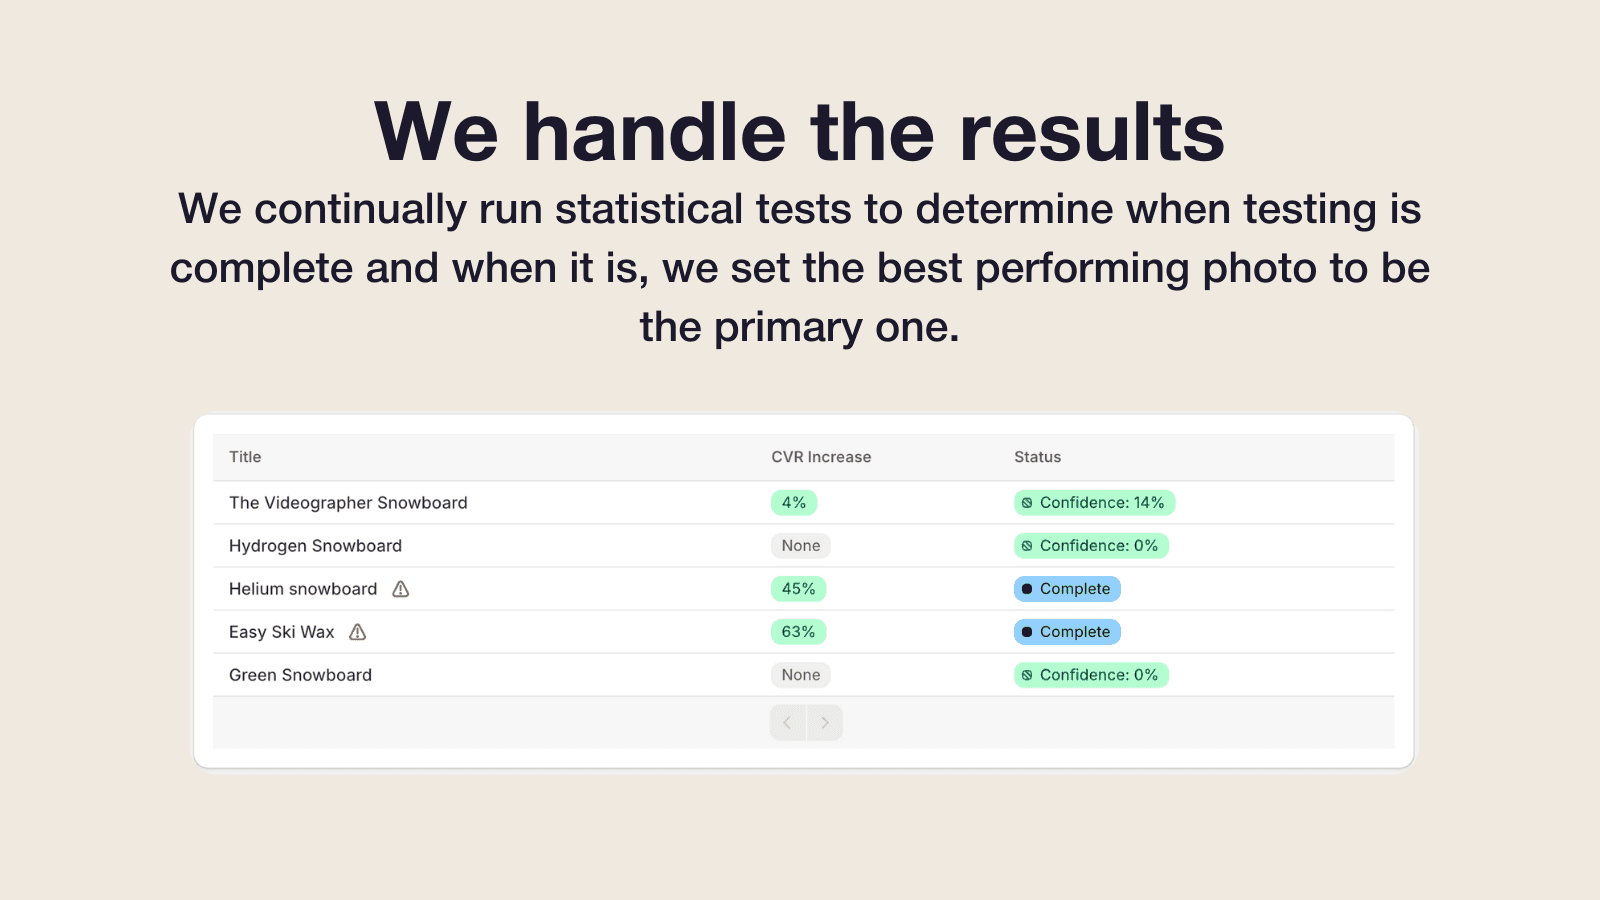Select the Helium snowboard title
Viewport: 1600px width, 900px height.
[303, 589]
